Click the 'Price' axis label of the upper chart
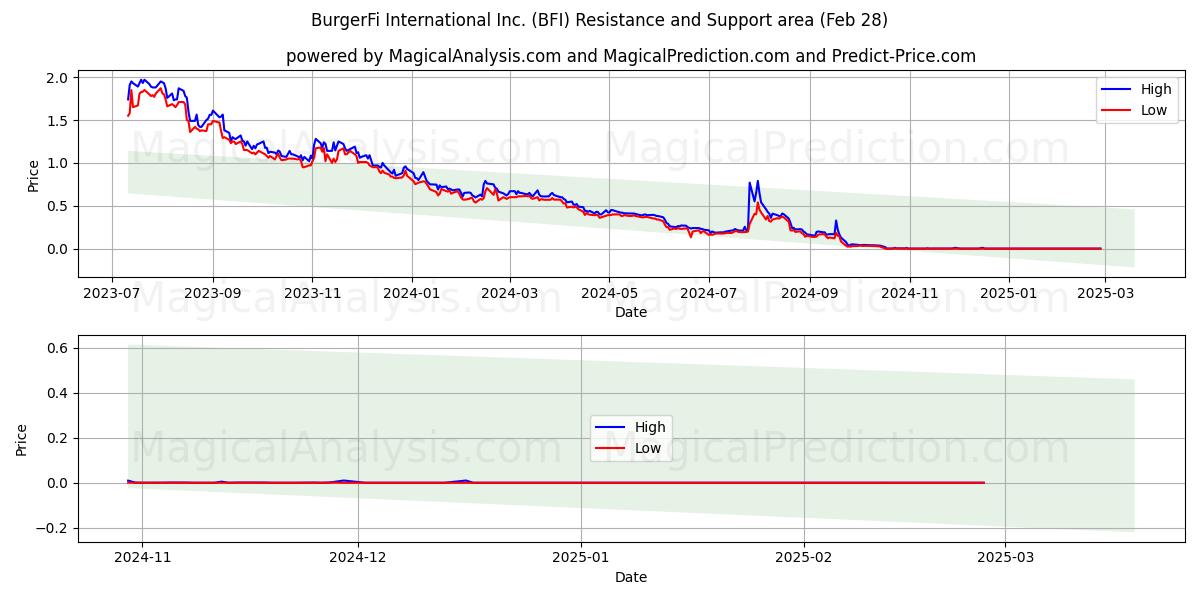This screenshot has height=600, width=1200. [33, 175]
